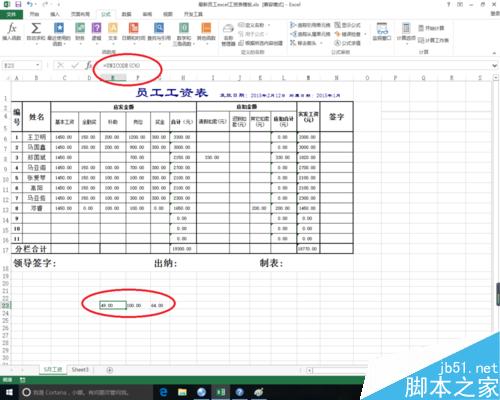Click Calculate Sheet
500x400 pixels.
[x=433, y=40]
